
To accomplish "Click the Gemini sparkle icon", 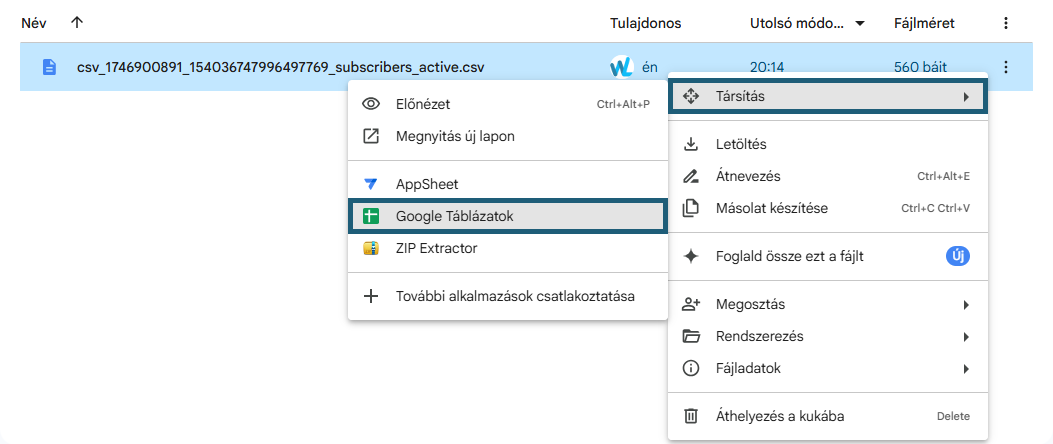I will tap(690, 257).
